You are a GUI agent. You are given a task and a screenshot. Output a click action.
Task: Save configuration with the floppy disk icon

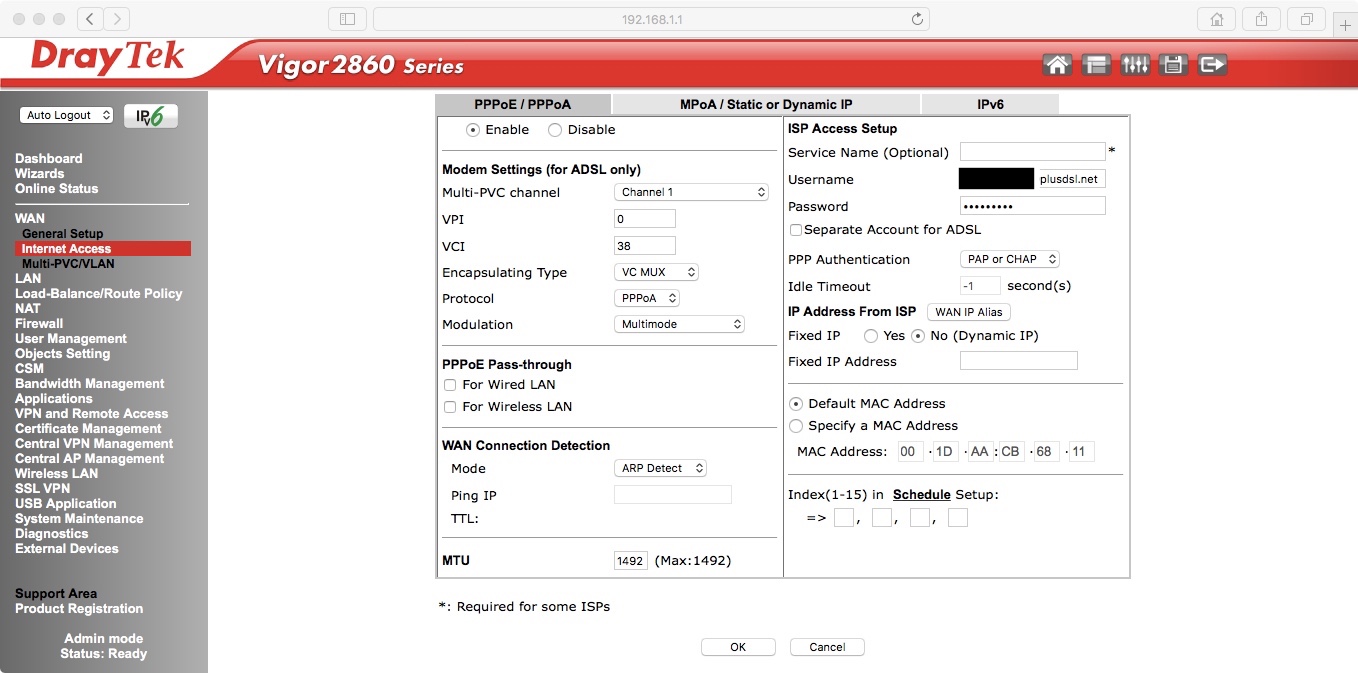(x=1173, y=63)
